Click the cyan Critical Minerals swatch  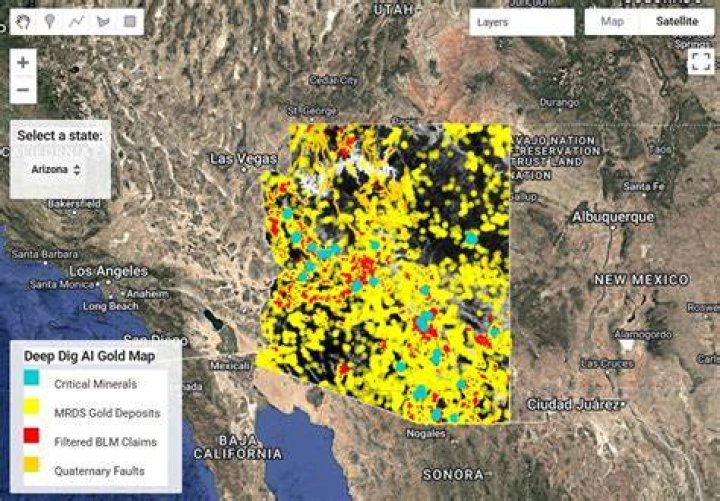(x=31, y=377)
